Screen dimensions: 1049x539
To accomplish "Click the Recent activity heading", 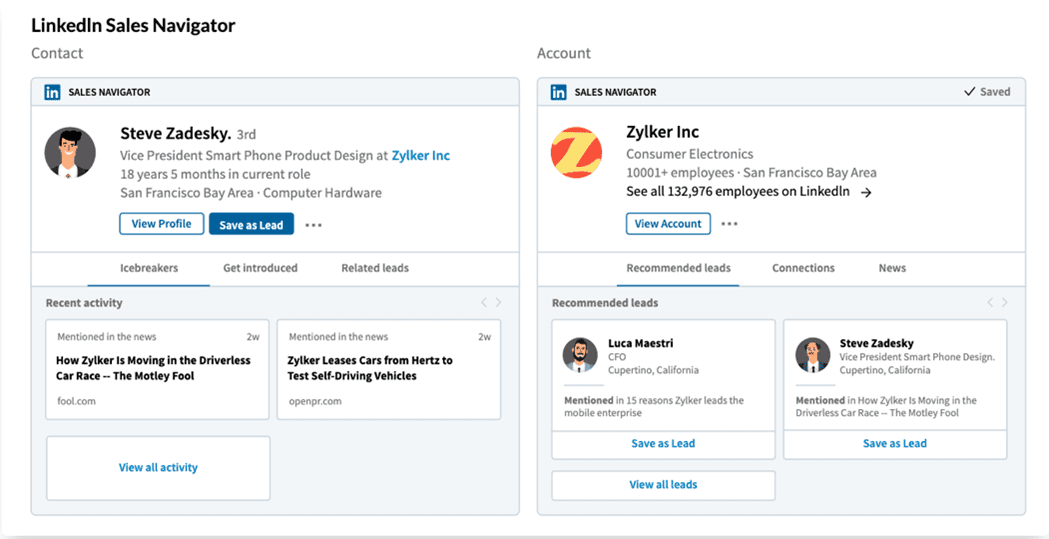I will [84, 303].
